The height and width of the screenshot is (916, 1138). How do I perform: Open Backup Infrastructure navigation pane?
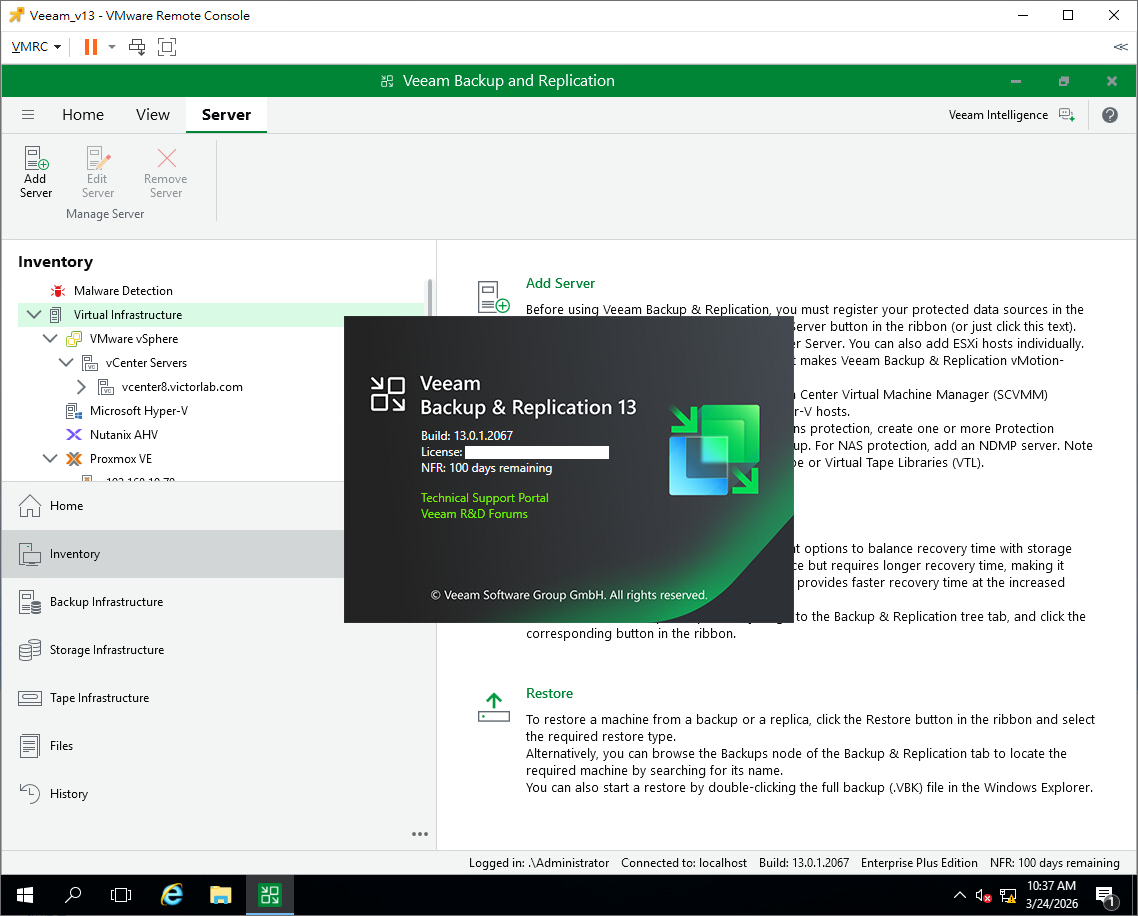tap(106, 602)
